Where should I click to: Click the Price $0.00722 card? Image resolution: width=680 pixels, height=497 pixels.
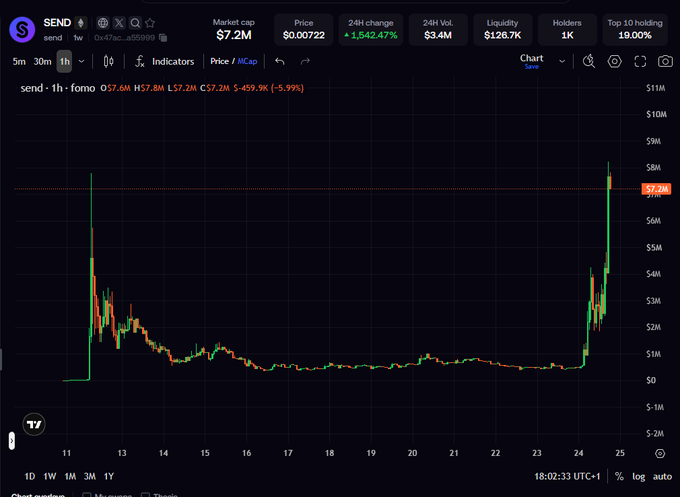click(x=304, y=29)
